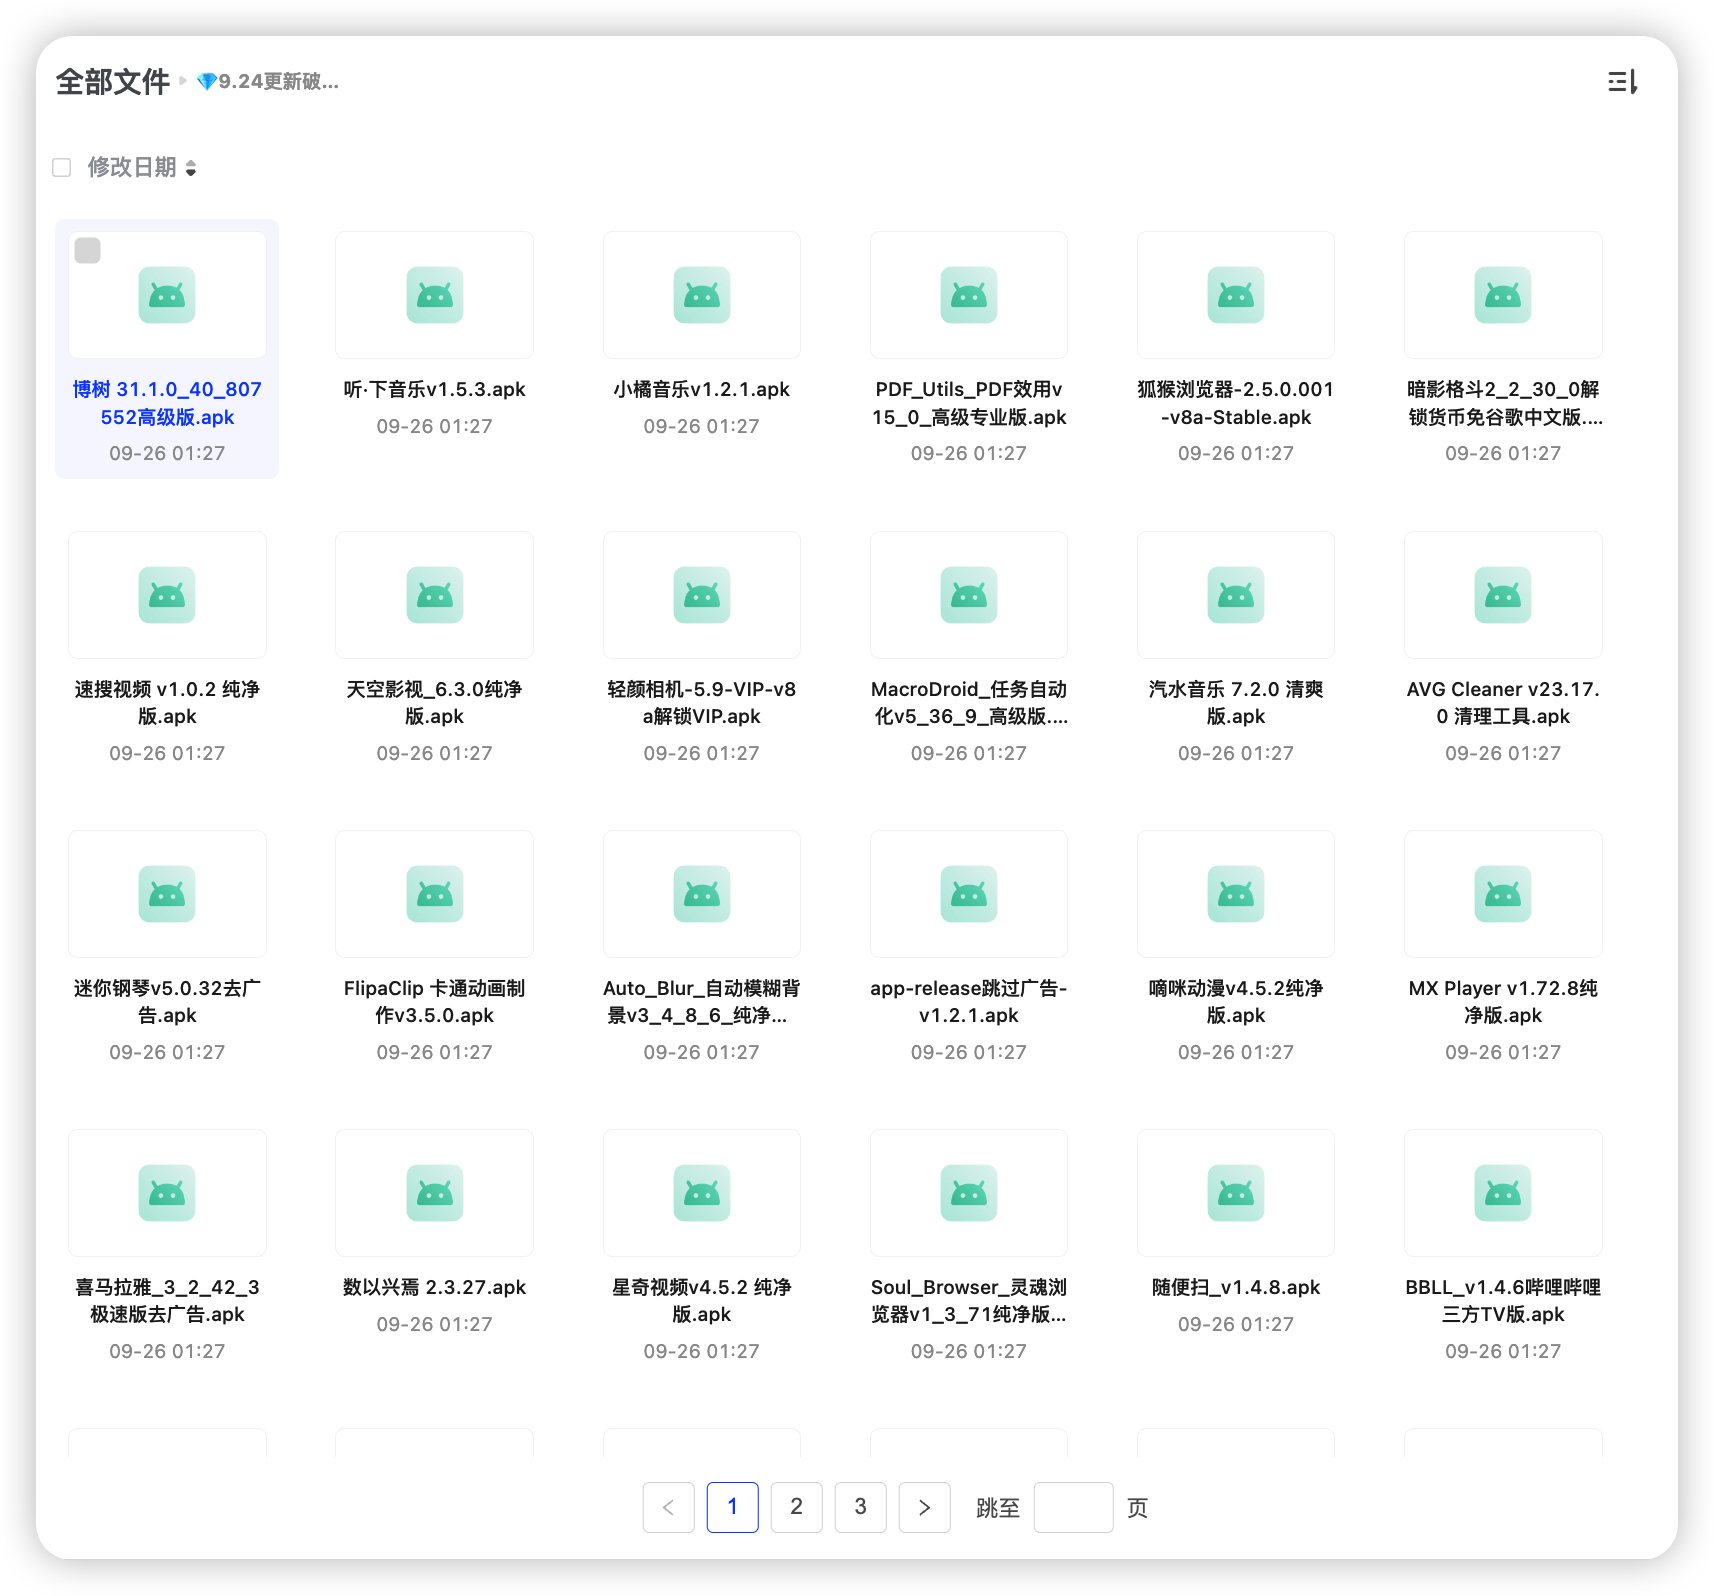Focus the 跳至 page number field
1714x1596 pixels.
[x=1074, y=1507]
